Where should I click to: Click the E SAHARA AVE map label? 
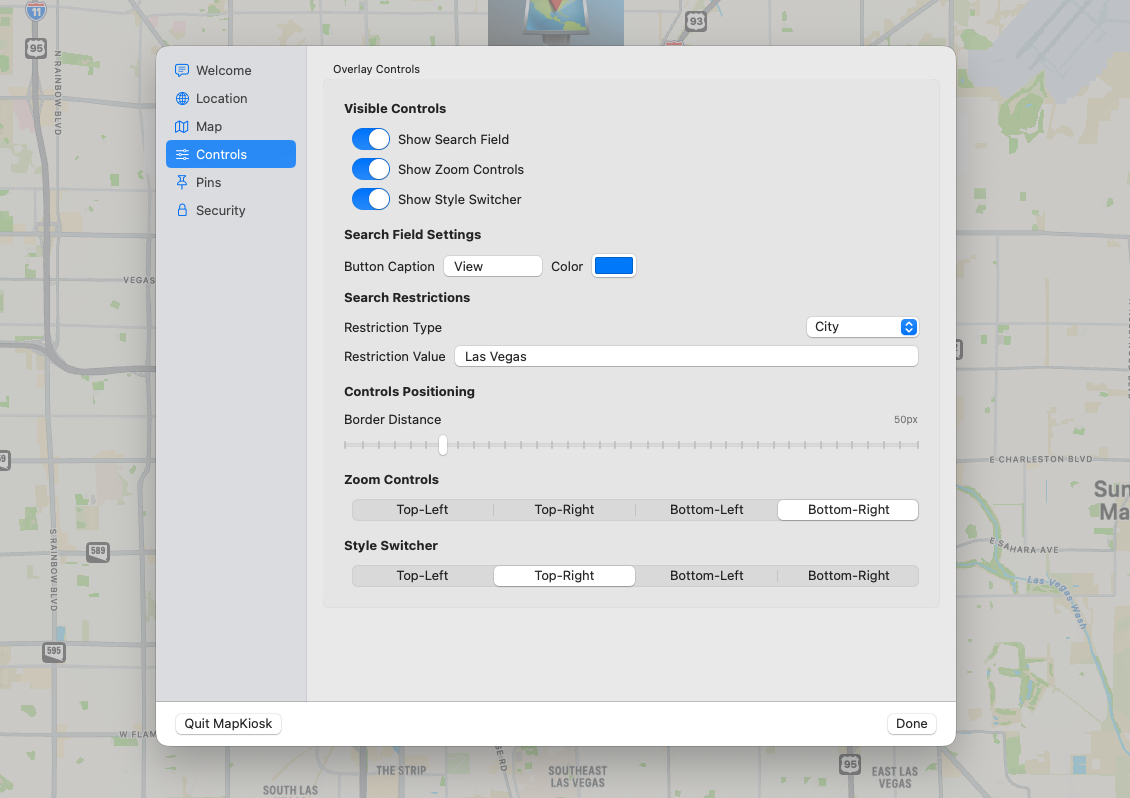pyautogui.click(x=1023, y=546)
